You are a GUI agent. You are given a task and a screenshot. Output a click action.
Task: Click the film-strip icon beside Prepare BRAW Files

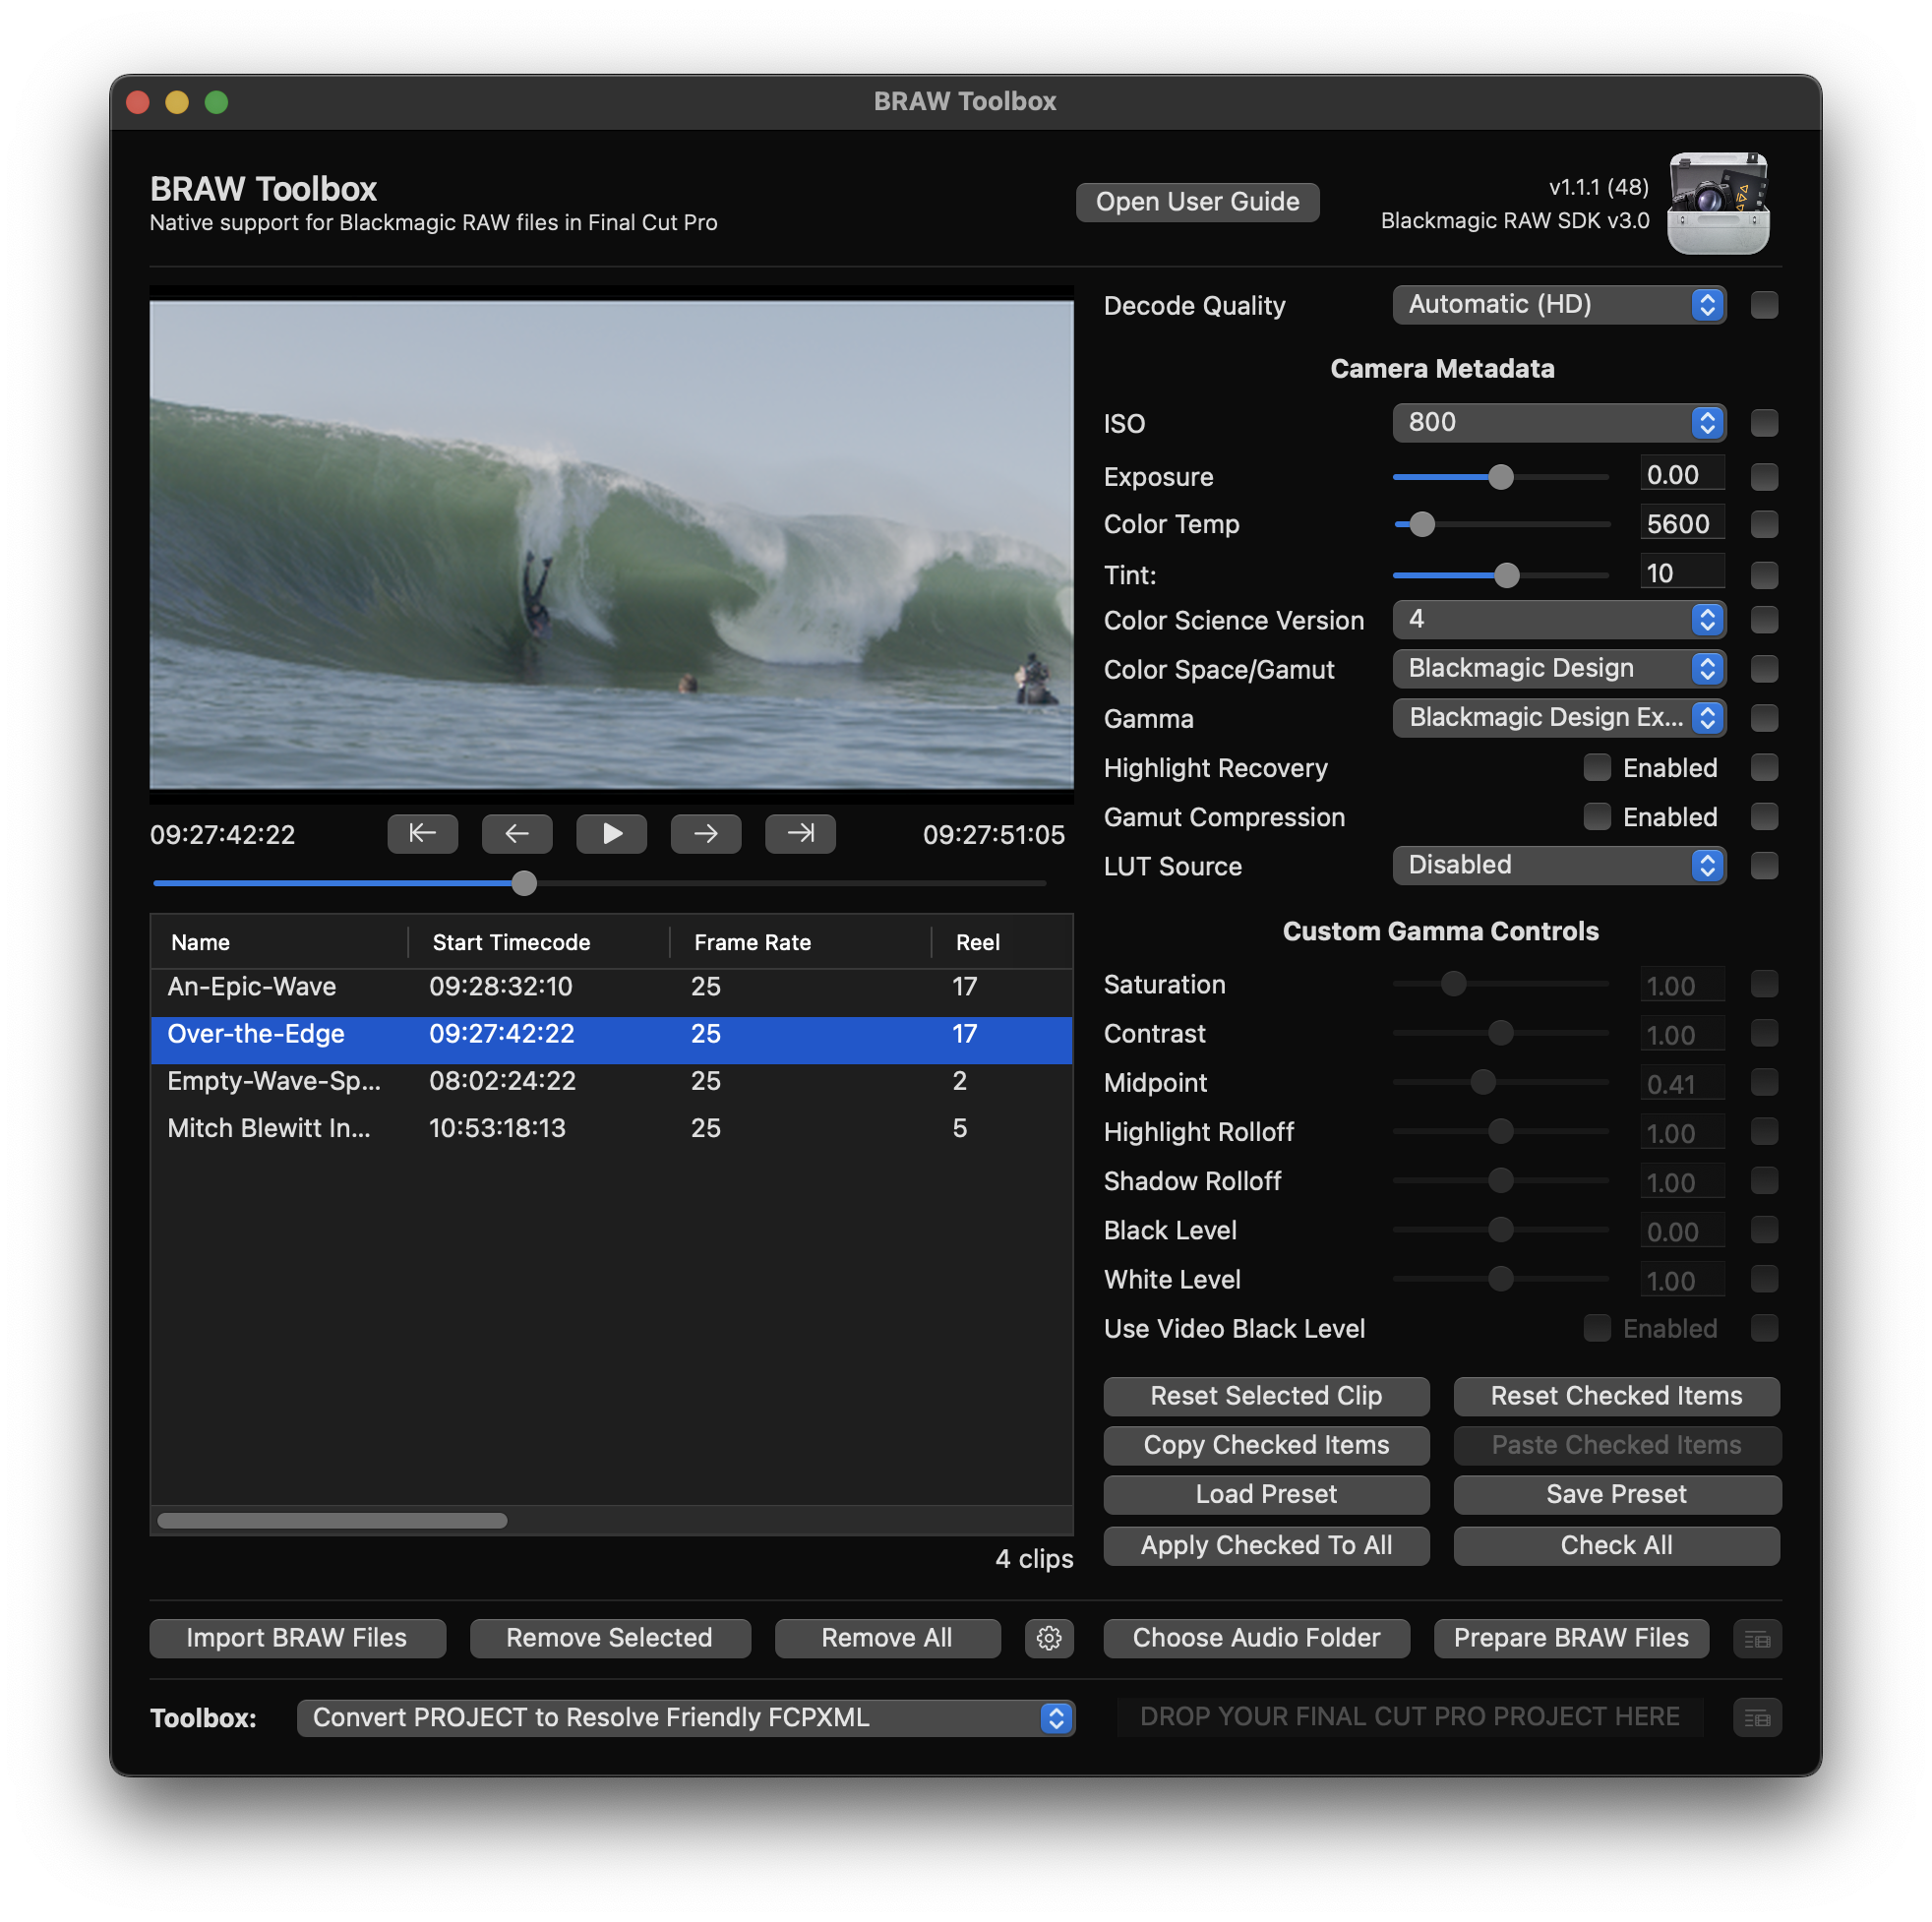pos(1757,1638)
